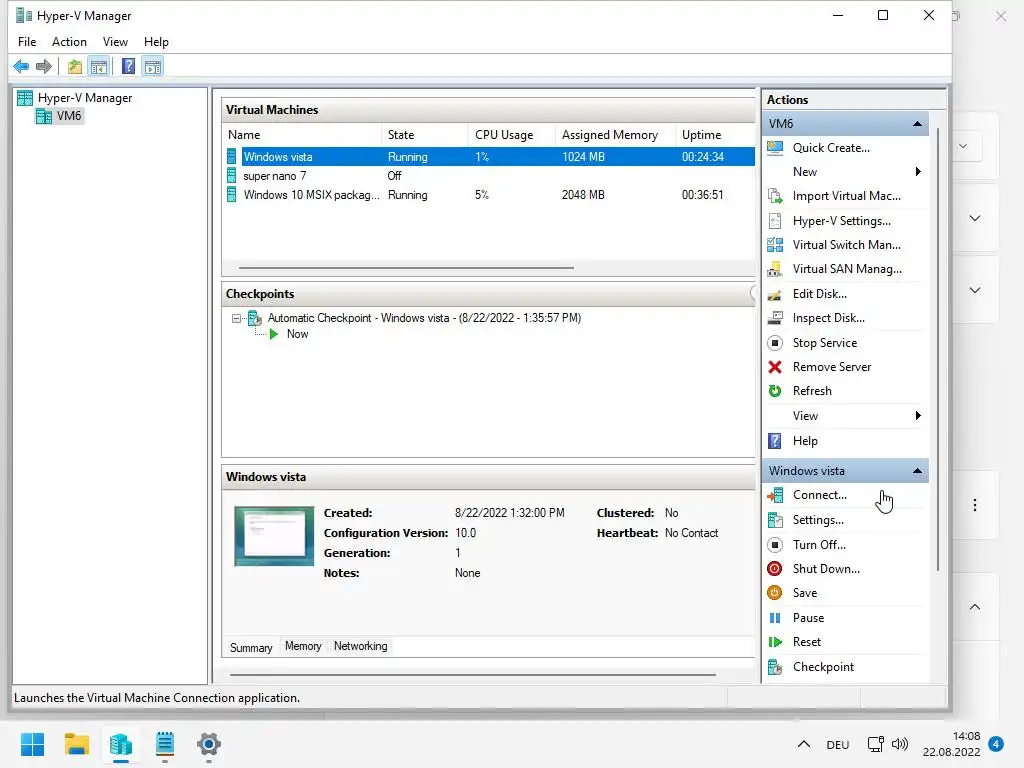Sort by the Name column header
Viewport: 1024px width, 768px height.
pos(302,135)
